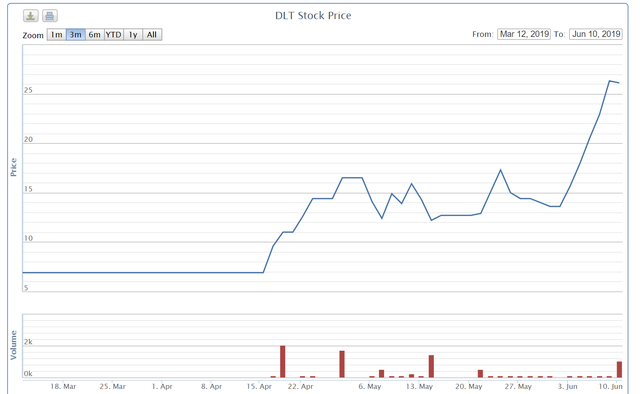Switch zoom to 6m
640x394 pixels.
tap(94, 35)
